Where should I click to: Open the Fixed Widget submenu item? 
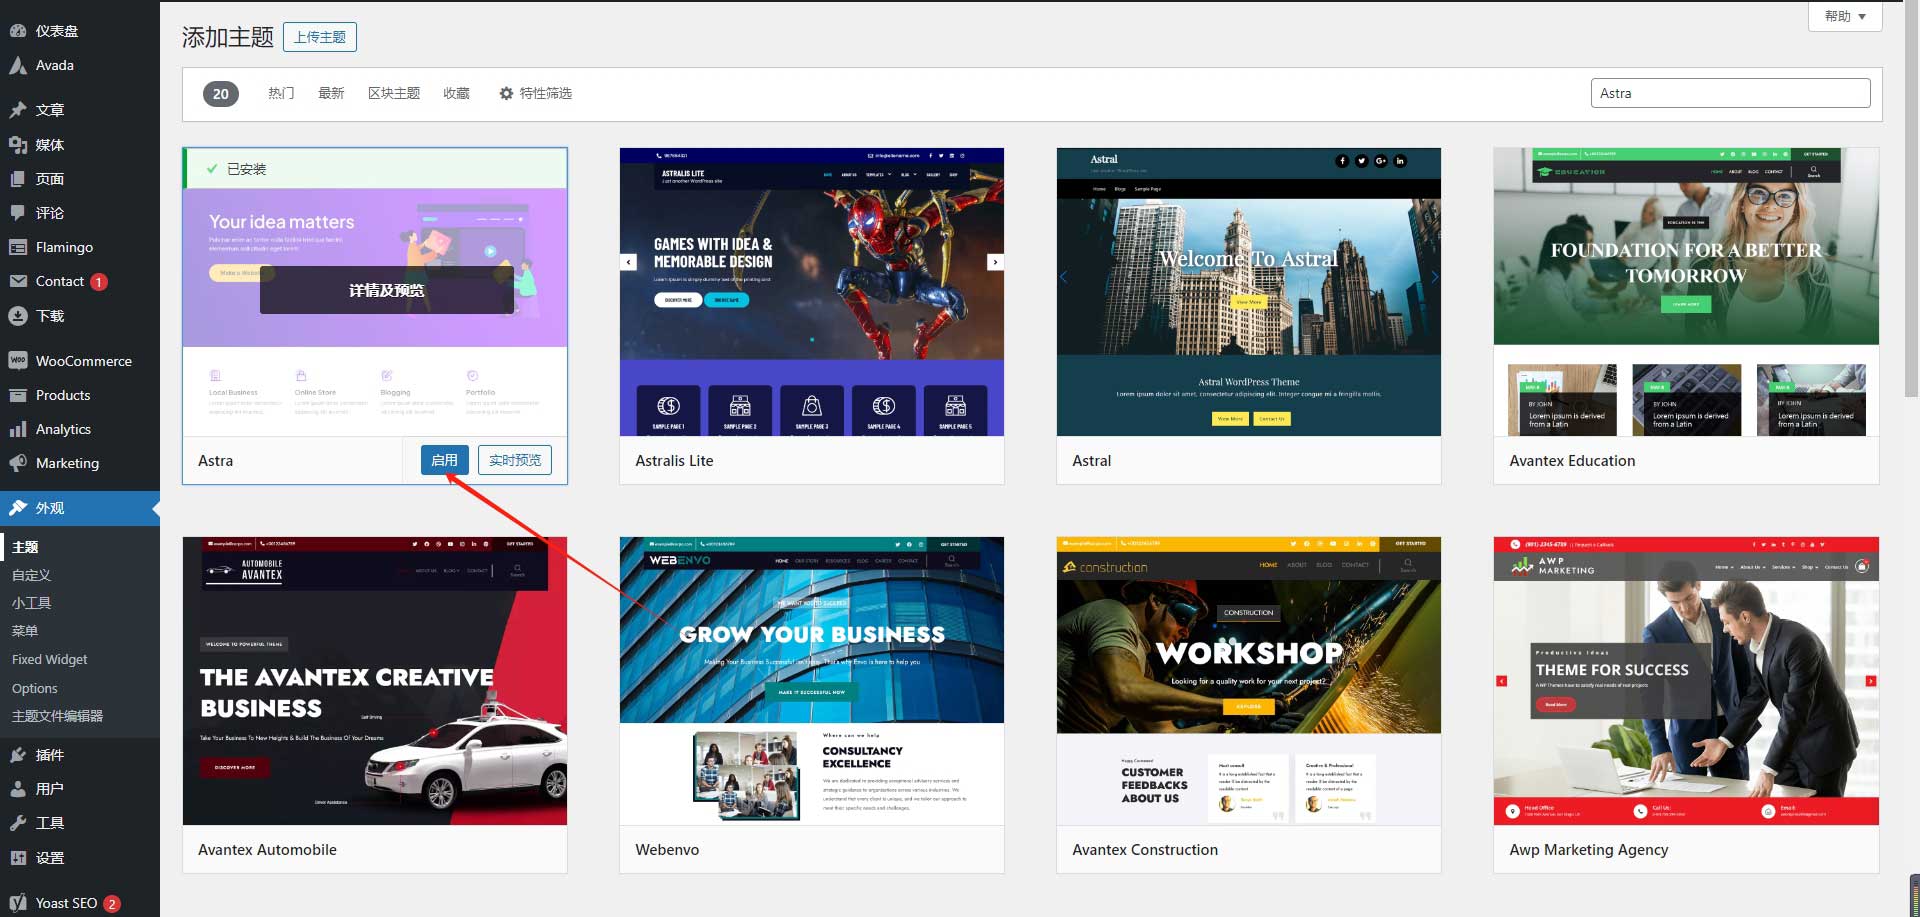(x=50, y=659)
